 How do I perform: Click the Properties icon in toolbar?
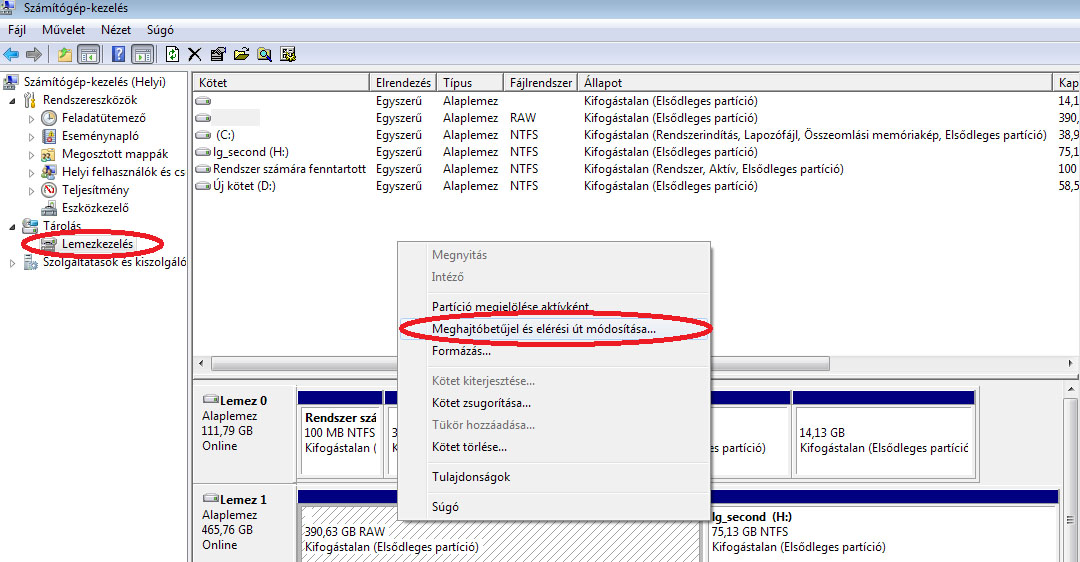click(218, 54)
